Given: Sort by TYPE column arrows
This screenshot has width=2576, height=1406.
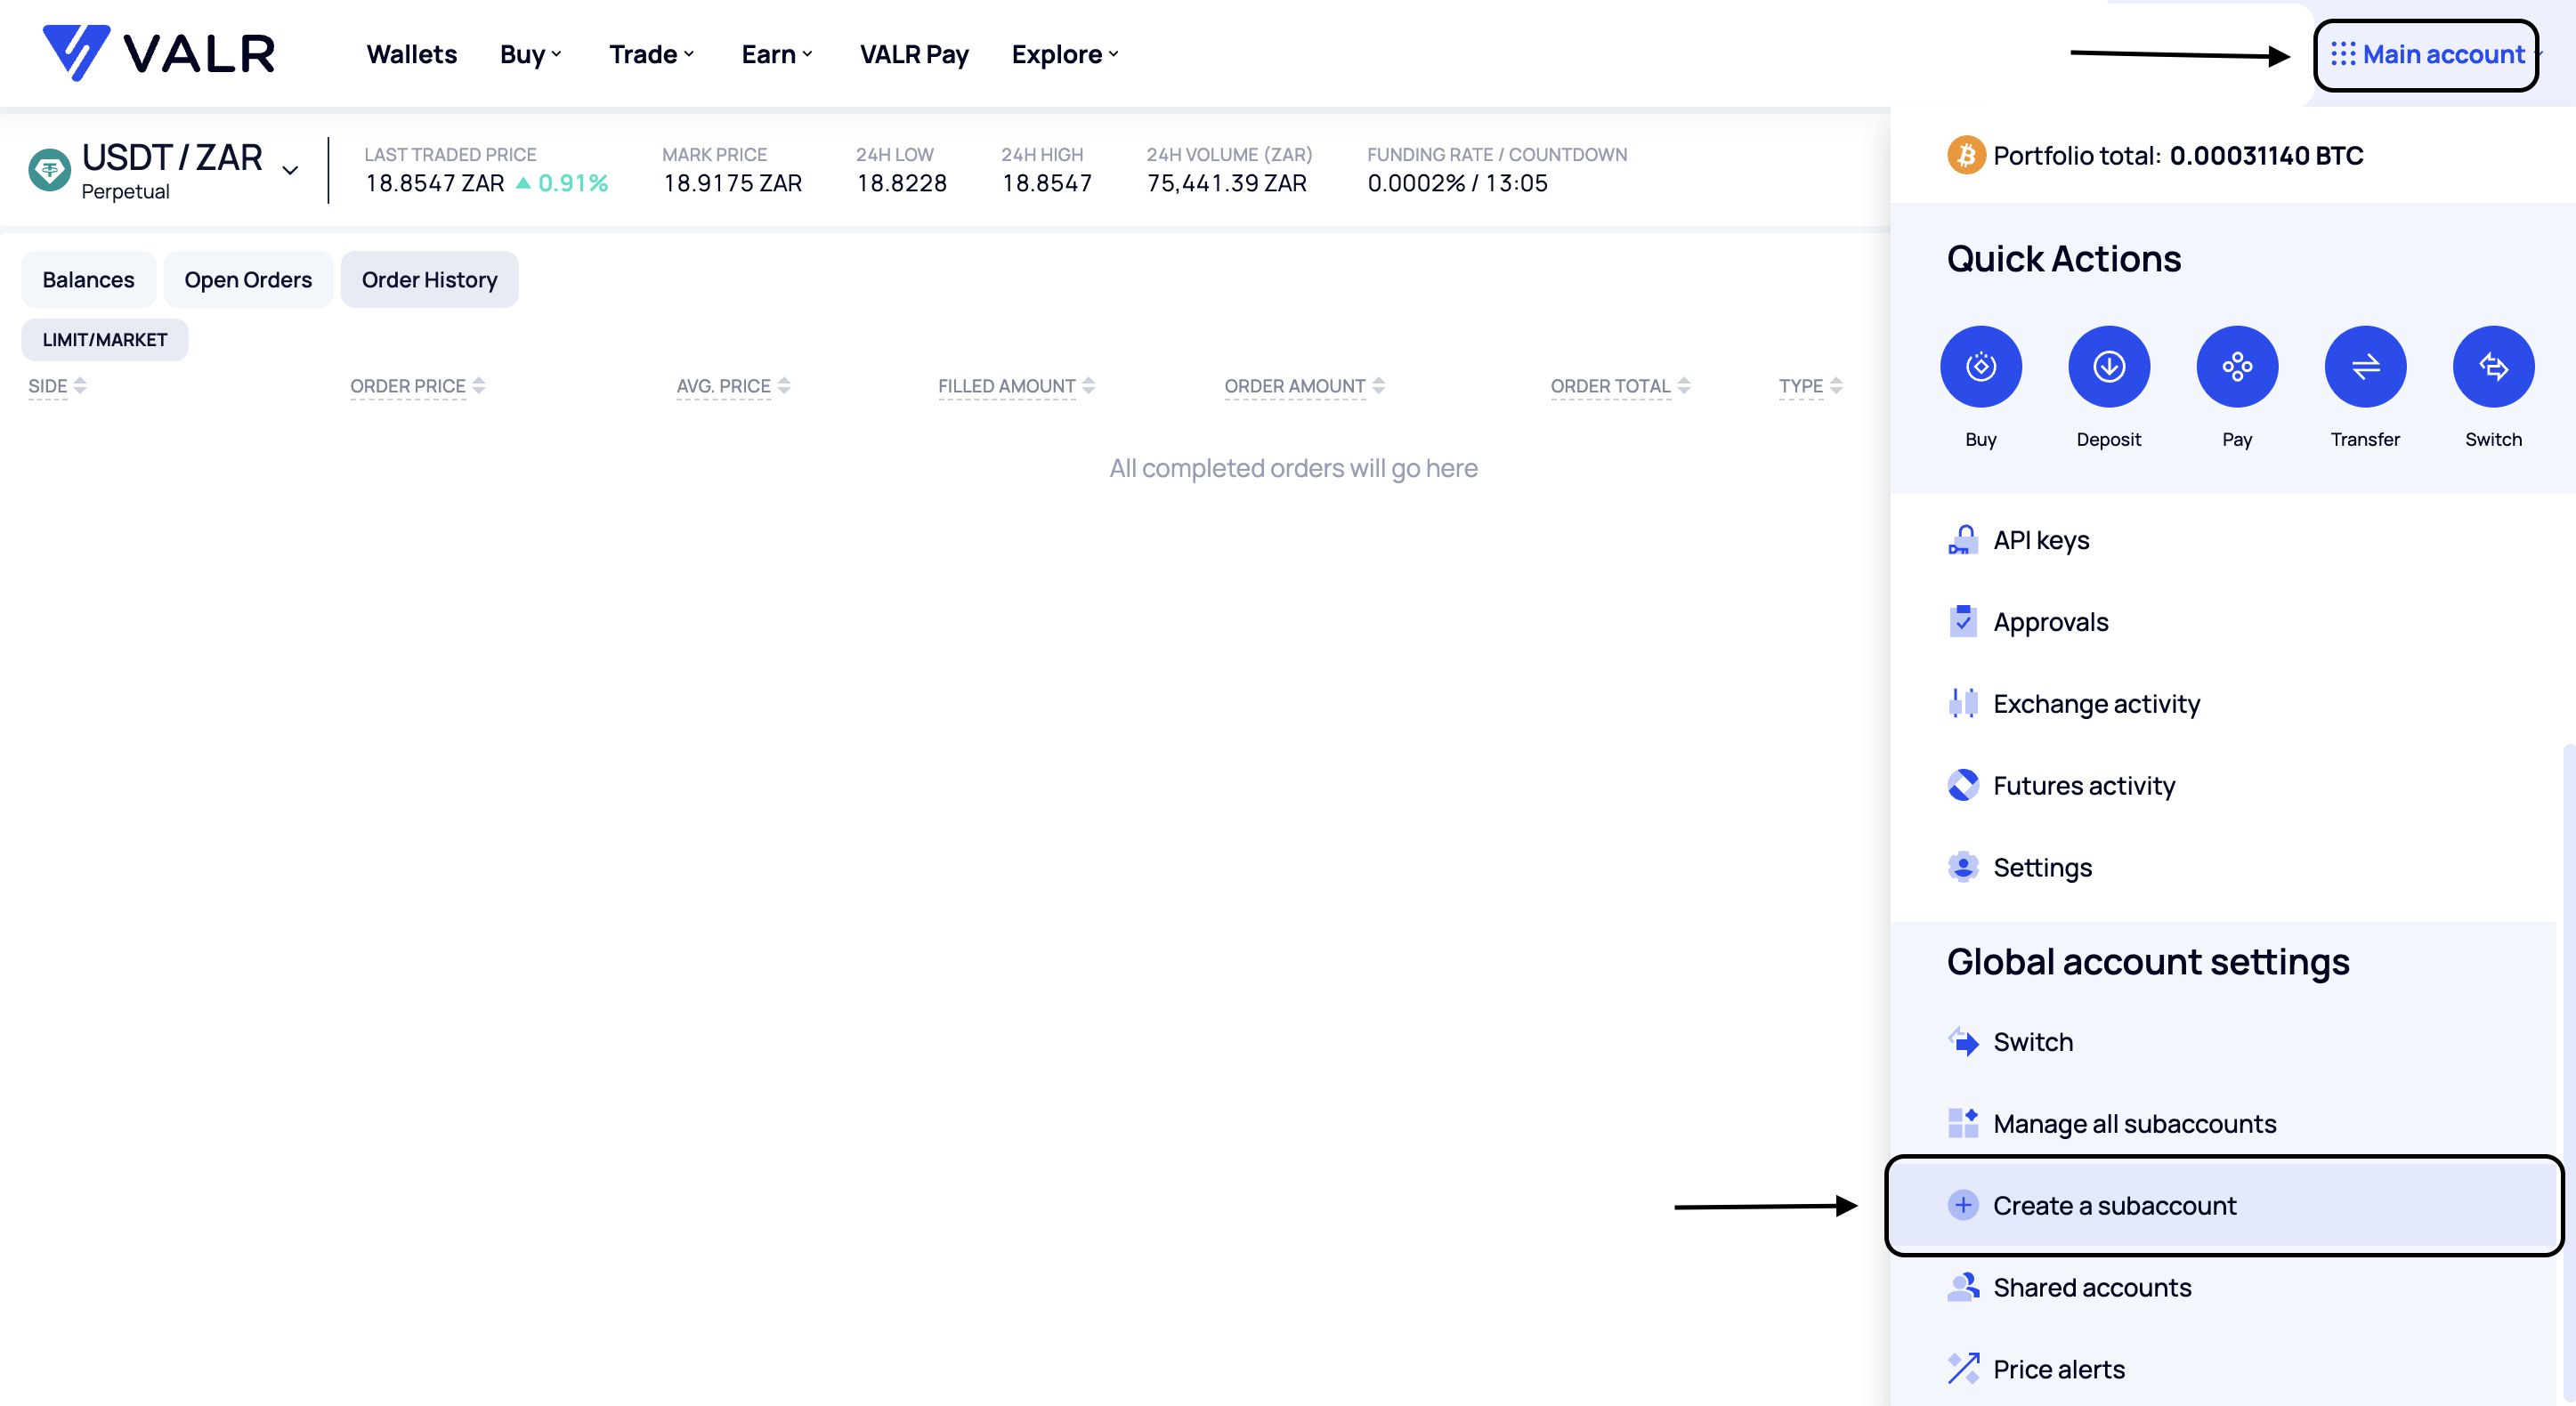Looking at the screenshot, I should [x=1836, y=386].
